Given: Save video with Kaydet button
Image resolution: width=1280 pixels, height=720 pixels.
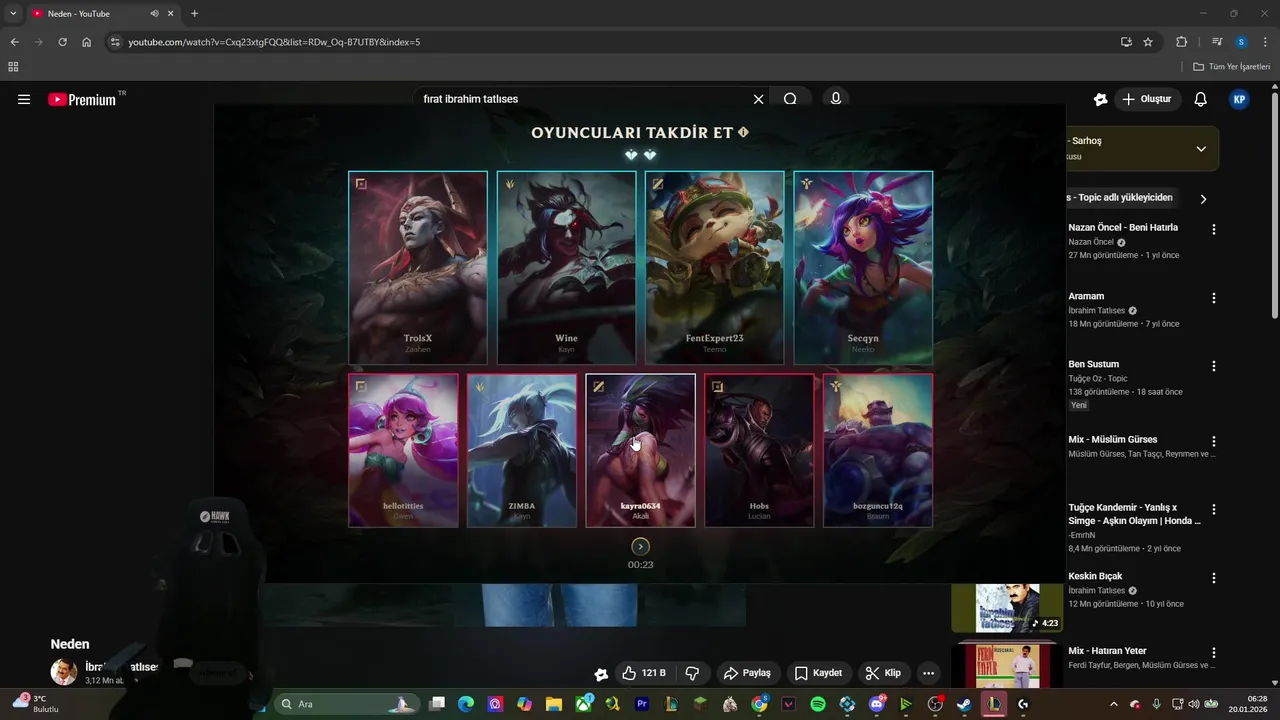Looking at the screenshot, I should 818,673.
